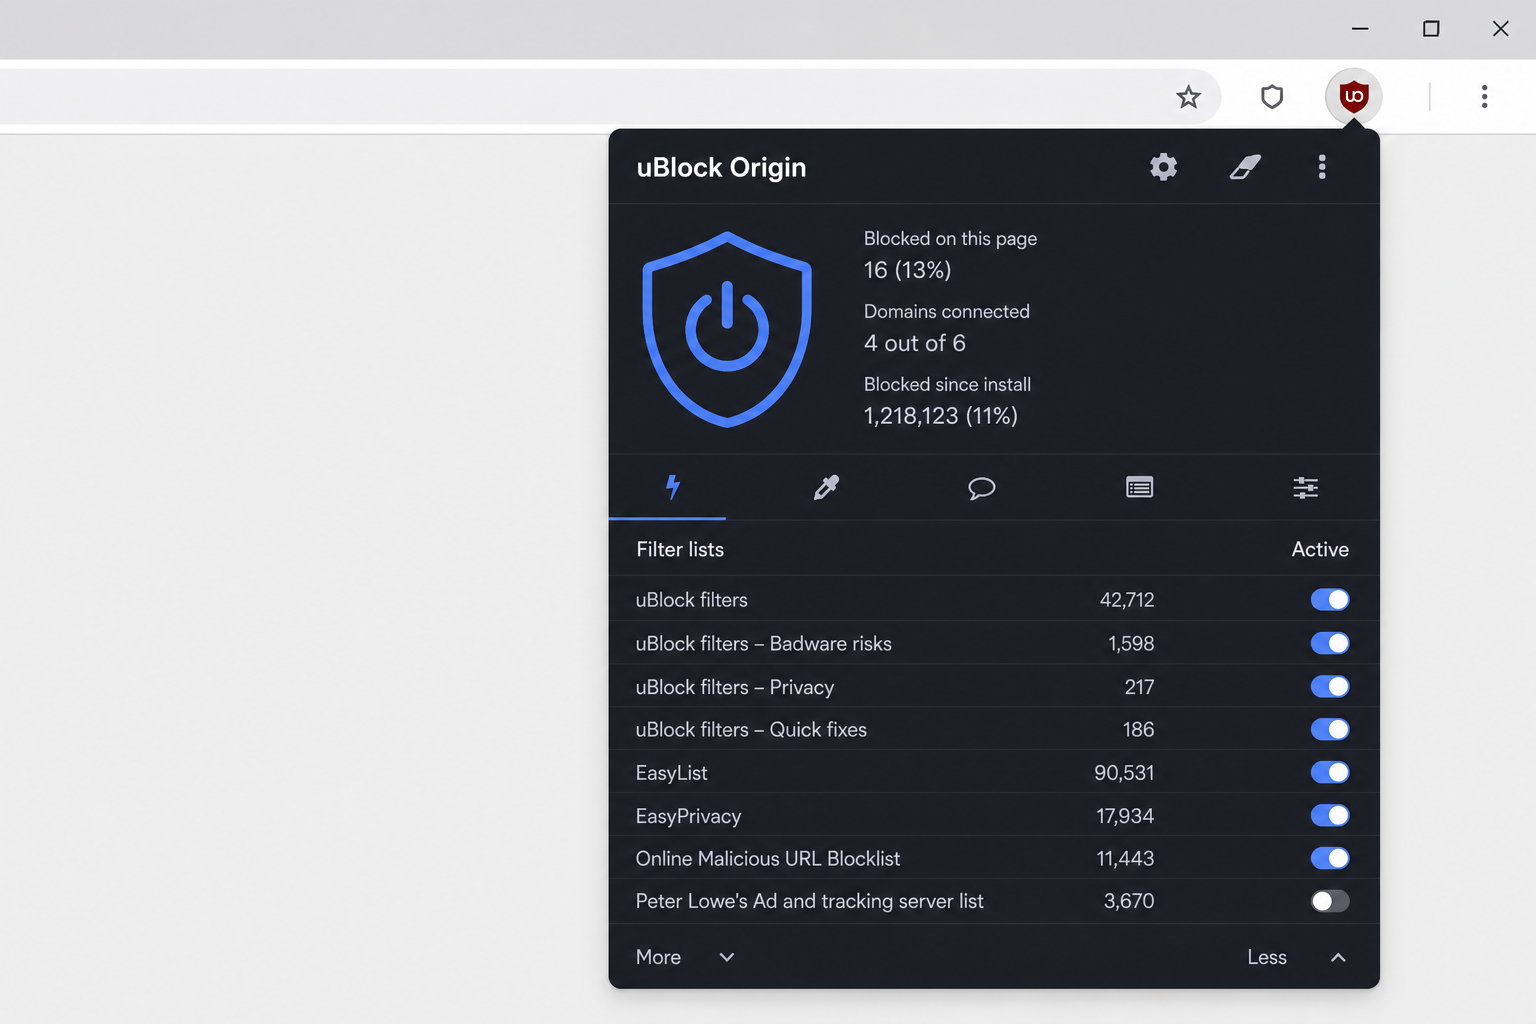Expand the More section chevron

point(727,957)
